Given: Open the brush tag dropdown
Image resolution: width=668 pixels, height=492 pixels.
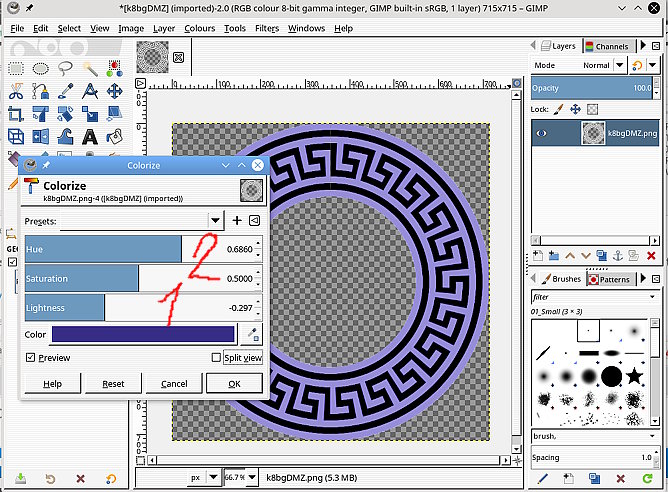Looking at the screenshot, I should pos(652,436).
